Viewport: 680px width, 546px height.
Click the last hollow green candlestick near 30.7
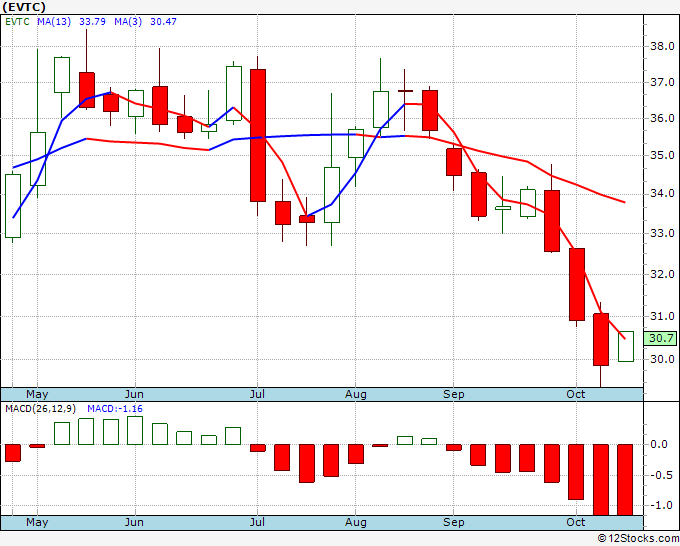point(626,346)
